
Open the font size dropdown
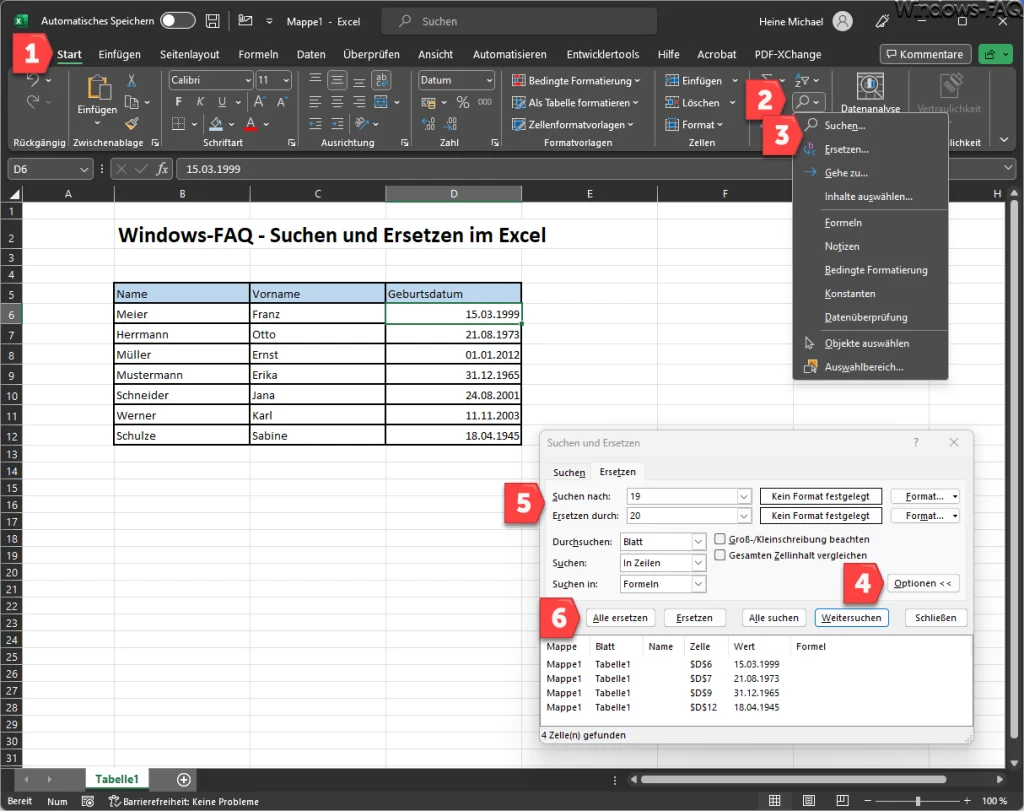pyautogui.click(x=286, y=80)
